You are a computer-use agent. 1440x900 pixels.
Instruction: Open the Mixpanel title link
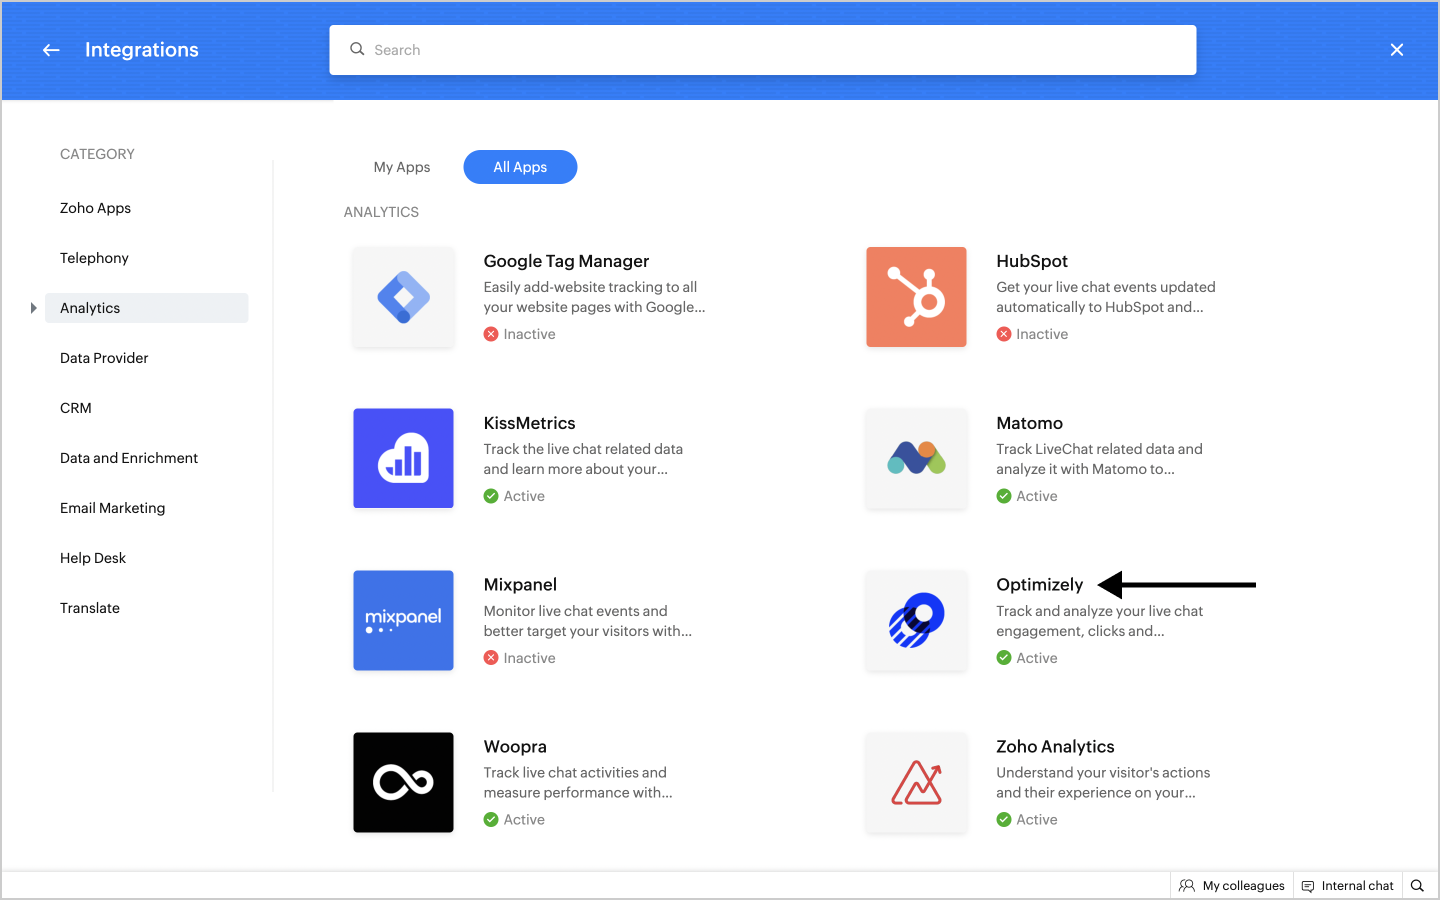[x=520, y=584]
